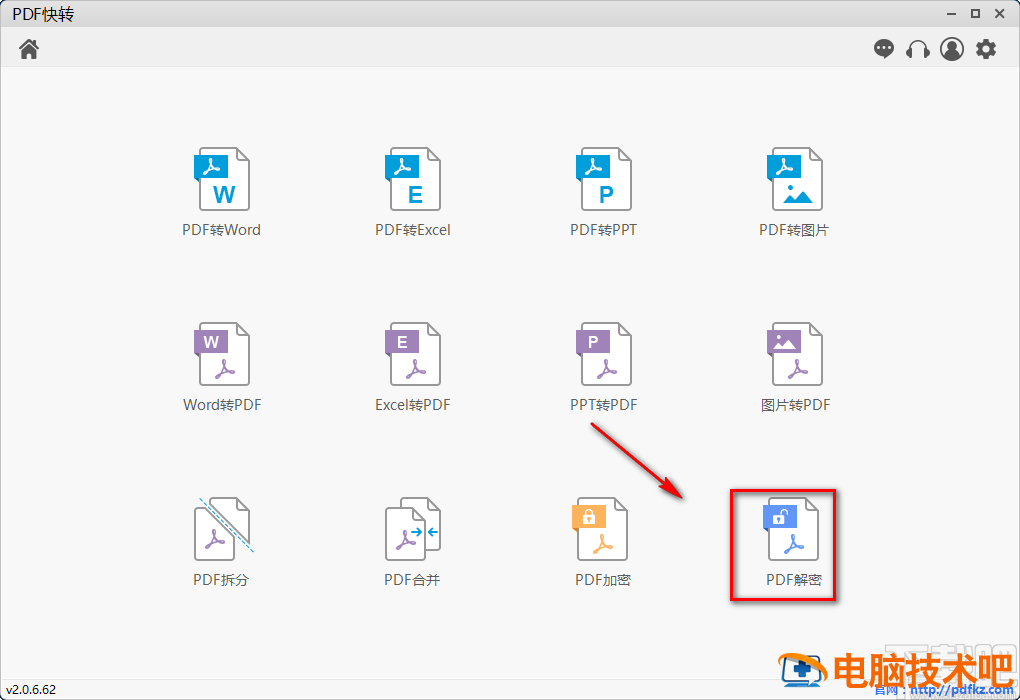
Task: Click the Excel转PDF text label
Action: tap(412, 405)
